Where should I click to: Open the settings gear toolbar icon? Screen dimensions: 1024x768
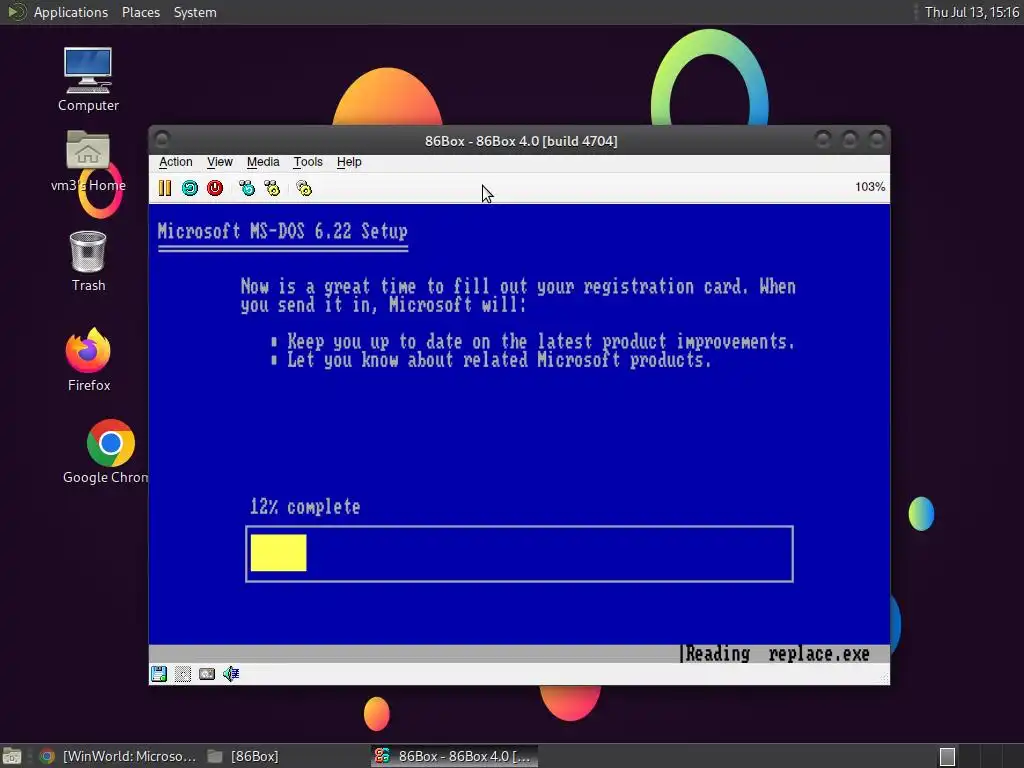(x=304, y=188)
